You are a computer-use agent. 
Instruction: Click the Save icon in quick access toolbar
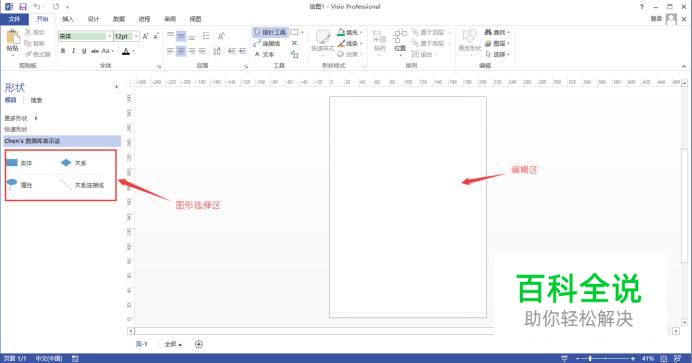[x=23, y=7]
